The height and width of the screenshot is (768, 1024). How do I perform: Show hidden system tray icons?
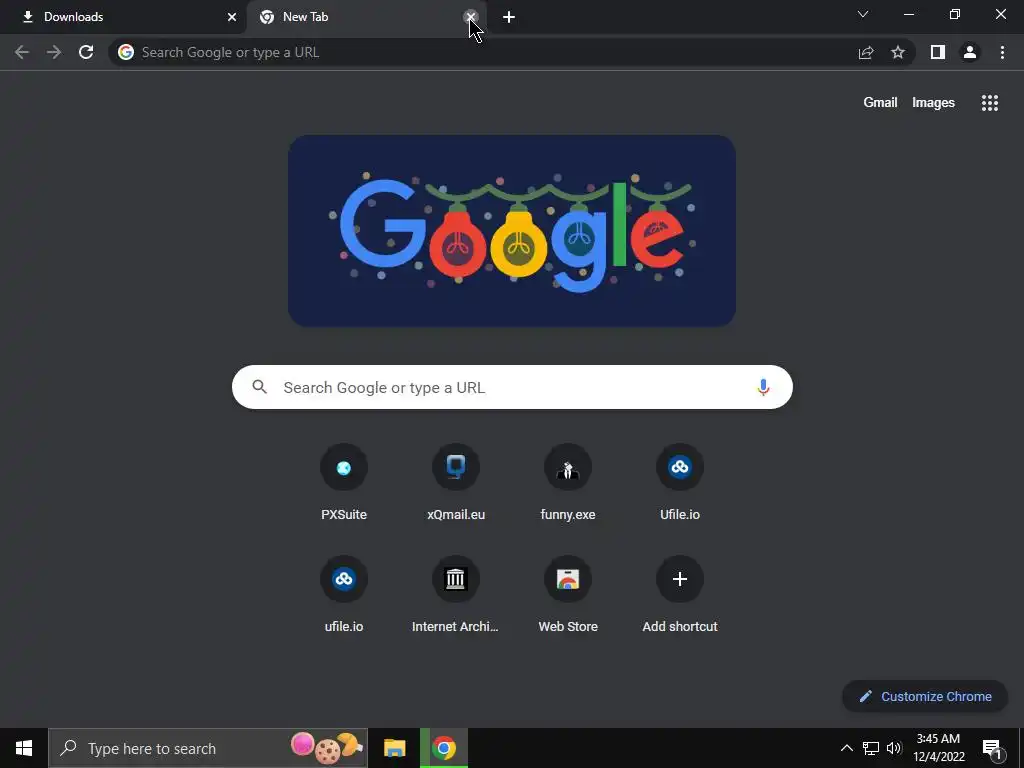point(846,748)
